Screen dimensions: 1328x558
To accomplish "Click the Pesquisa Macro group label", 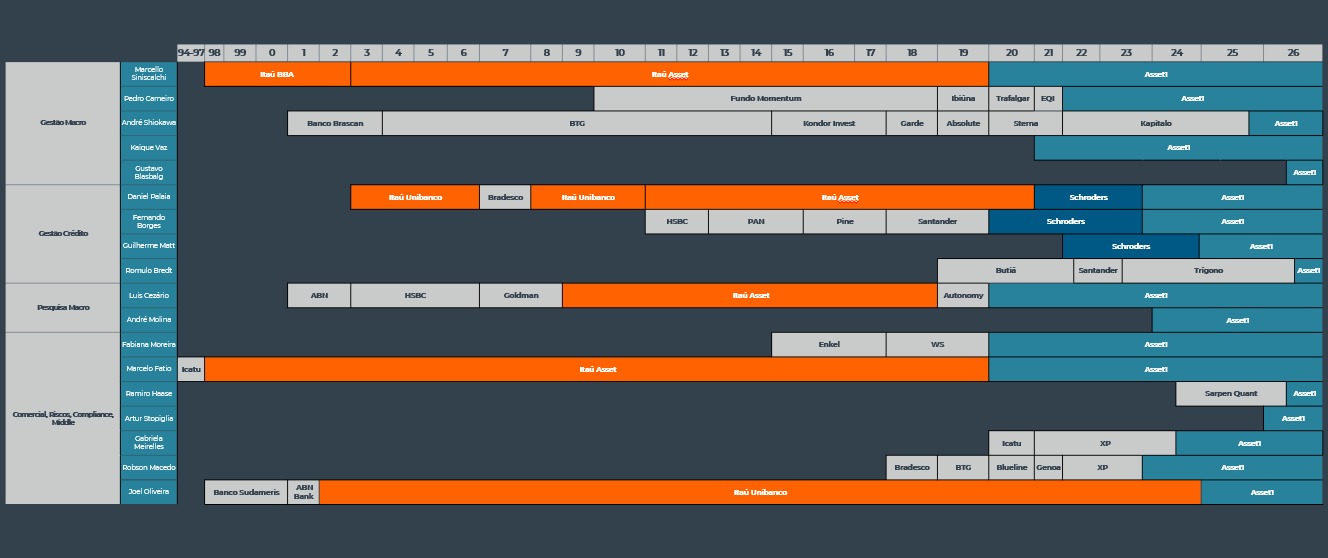I will 63,307.
